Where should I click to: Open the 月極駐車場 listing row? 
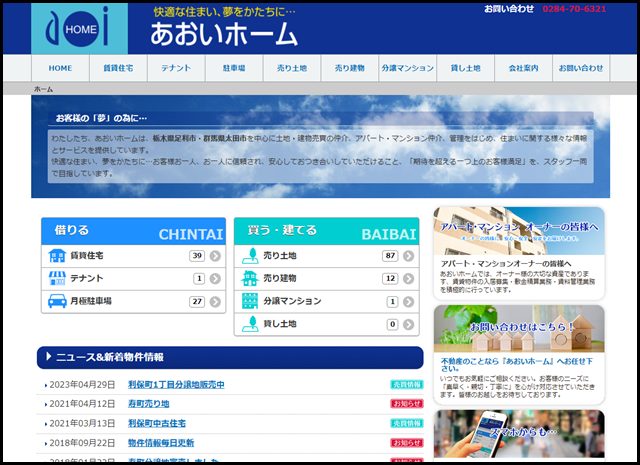point(133,302)
